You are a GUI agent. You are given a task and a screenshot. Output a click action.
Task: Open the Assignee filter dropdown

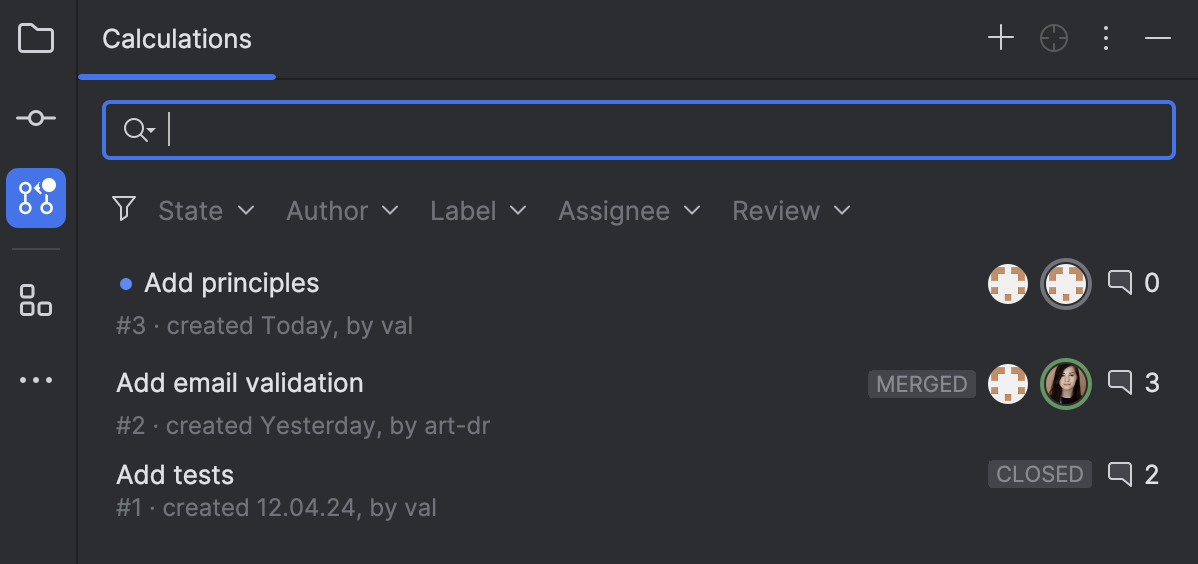[629, 211]
